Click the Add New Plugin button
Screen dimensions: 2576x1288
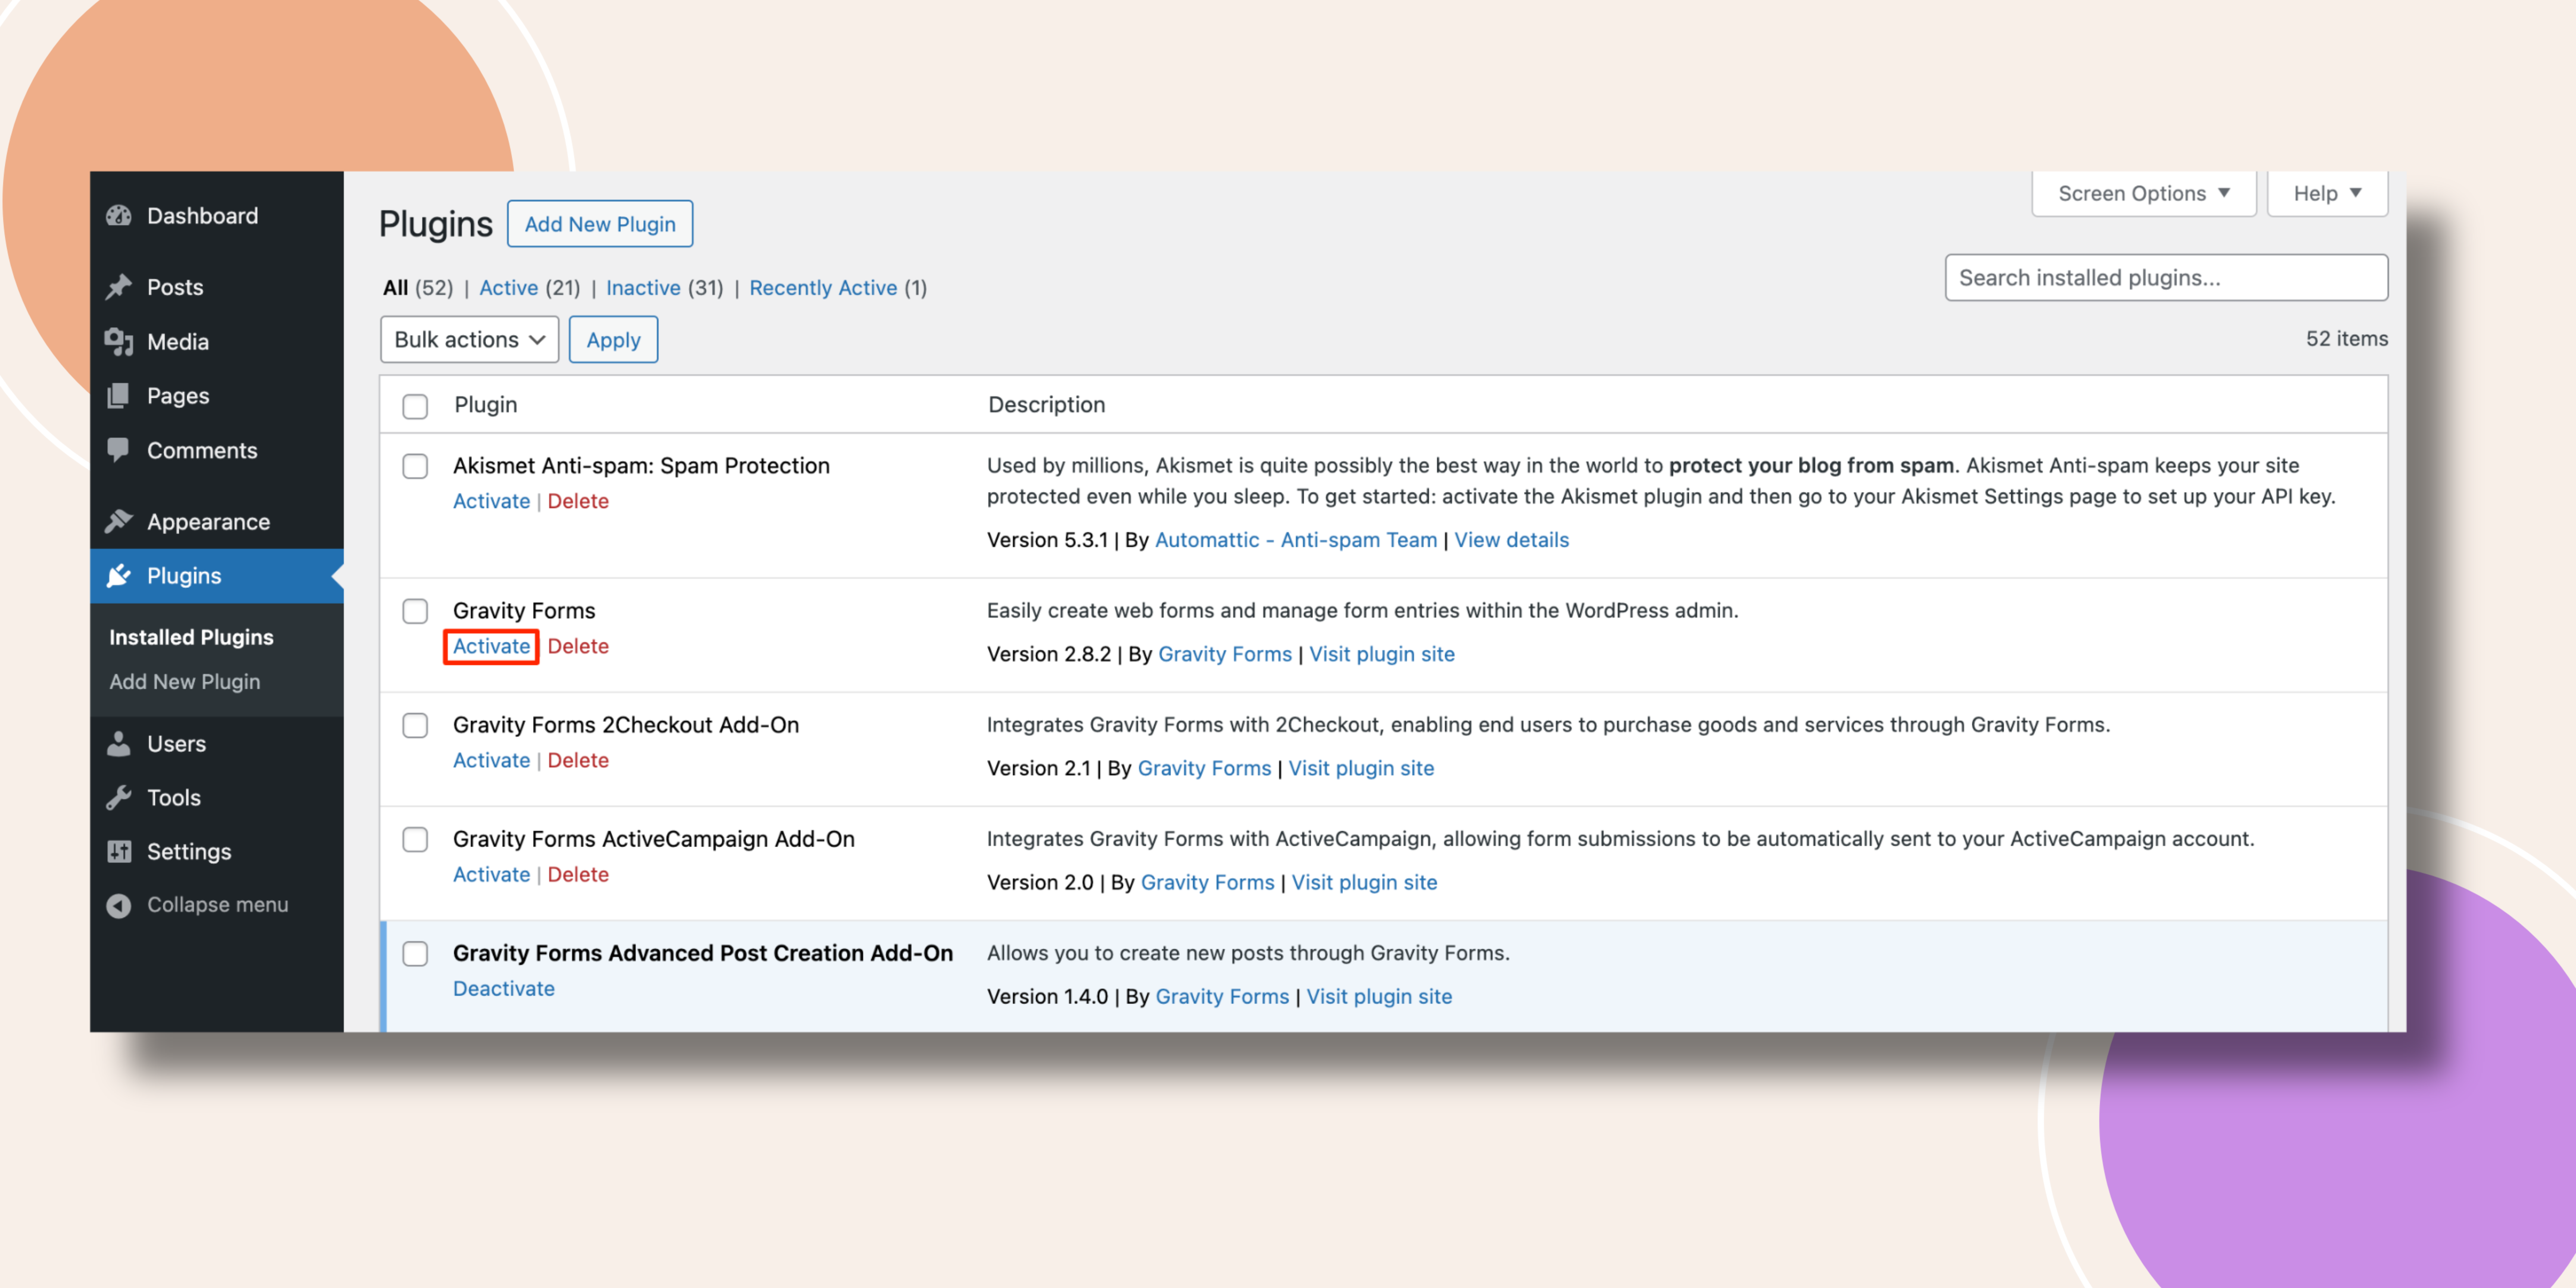(600, 224)
